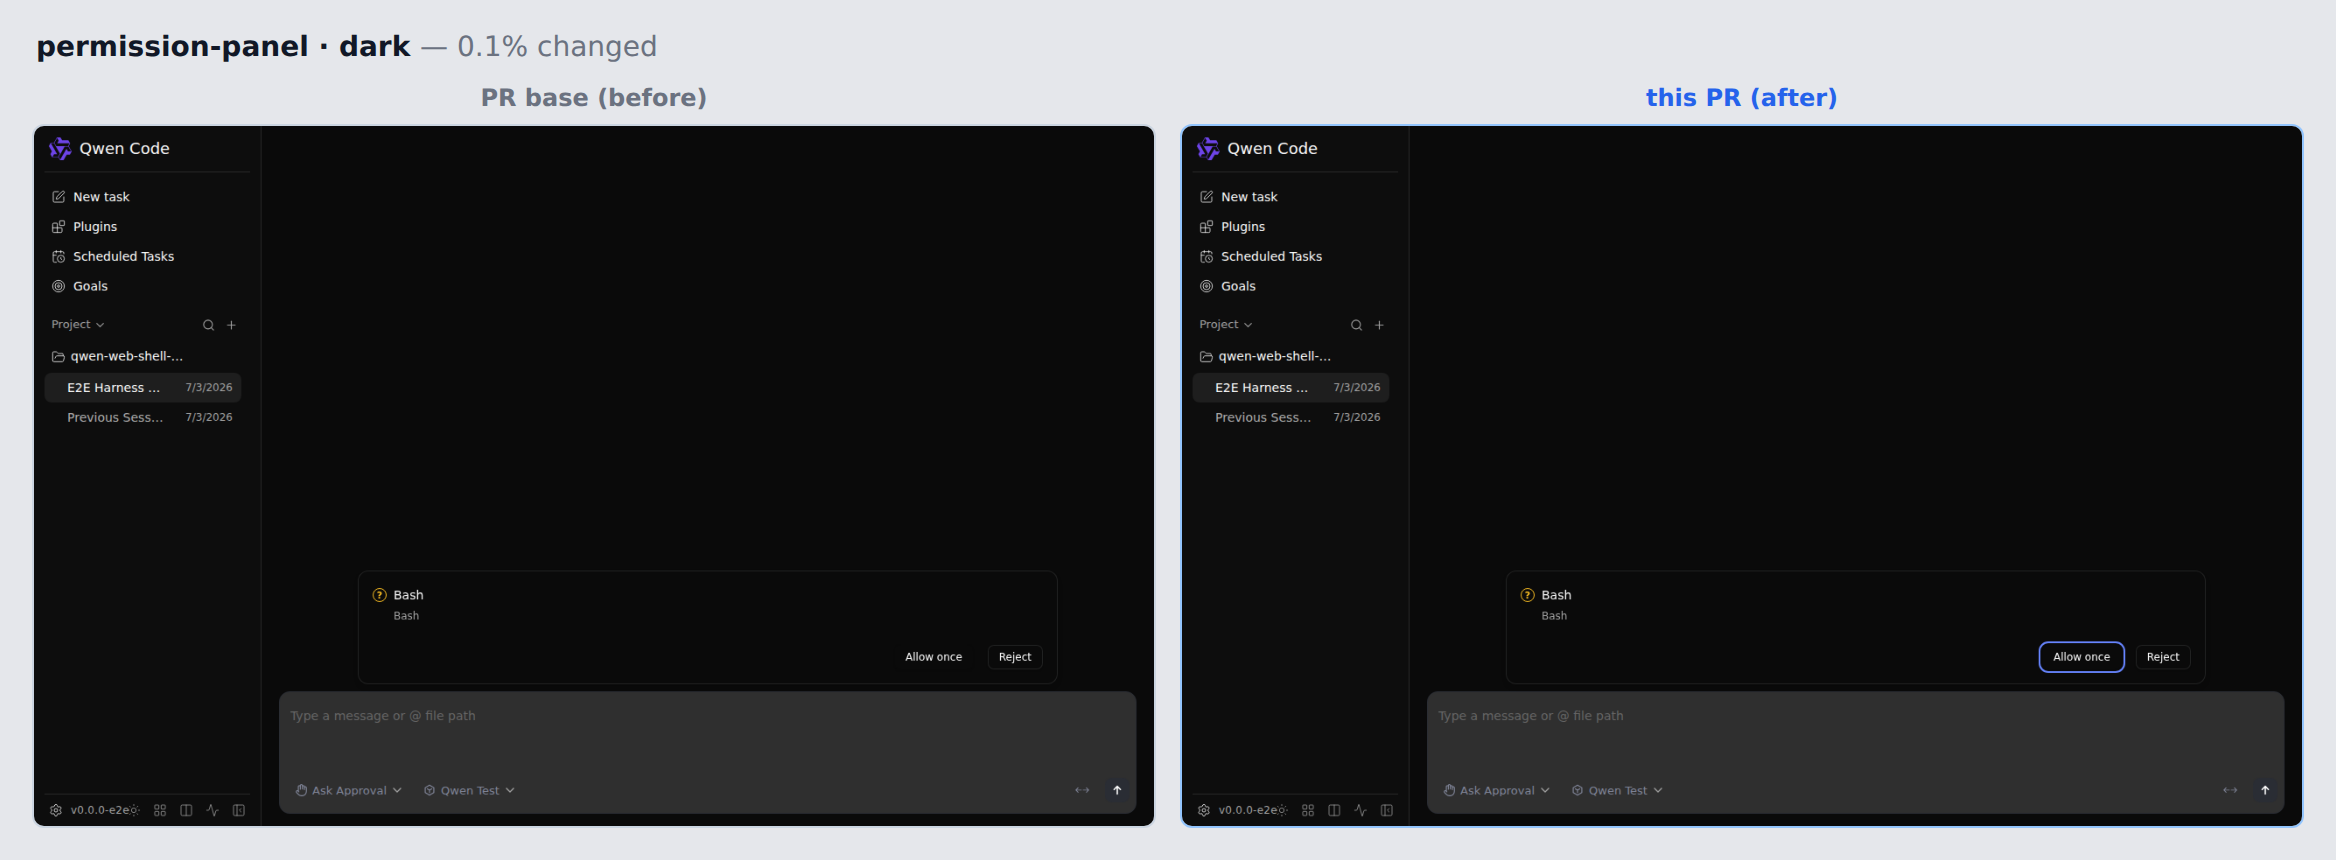2336x860 pixels.
Task: Click version text v0.0.0-e2e in after panel
Action: [1247, 810]
